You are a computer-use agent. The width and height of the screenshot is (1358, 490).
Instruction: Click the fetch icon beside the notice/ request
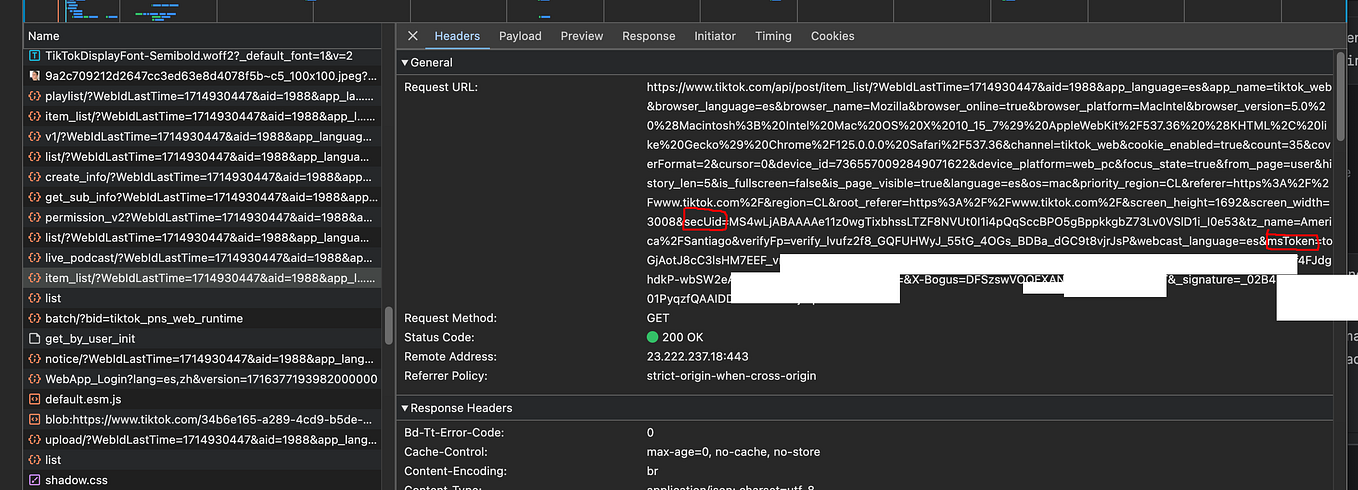pyautogui.click(x=35, y=359)
